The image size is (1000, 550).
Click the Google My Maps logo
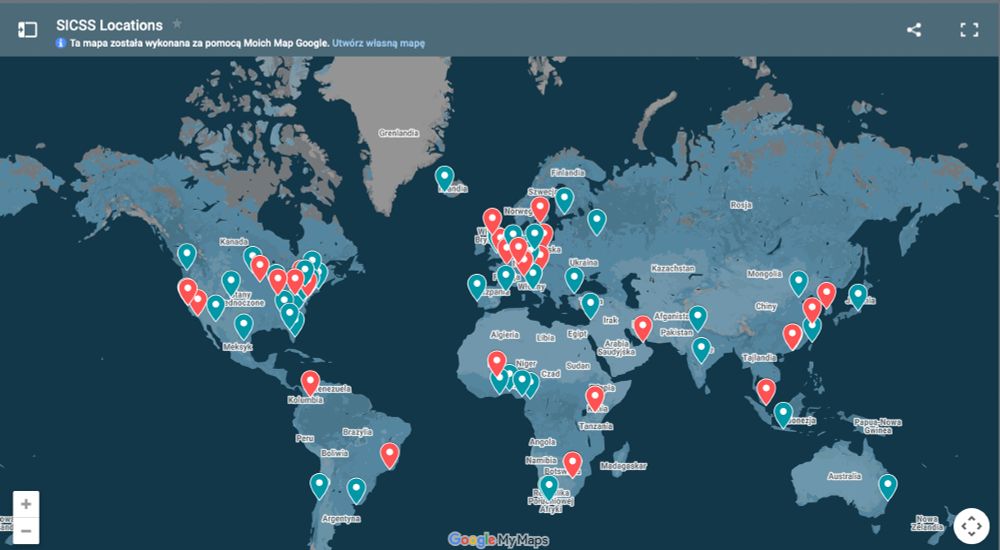tap(497, 540)
